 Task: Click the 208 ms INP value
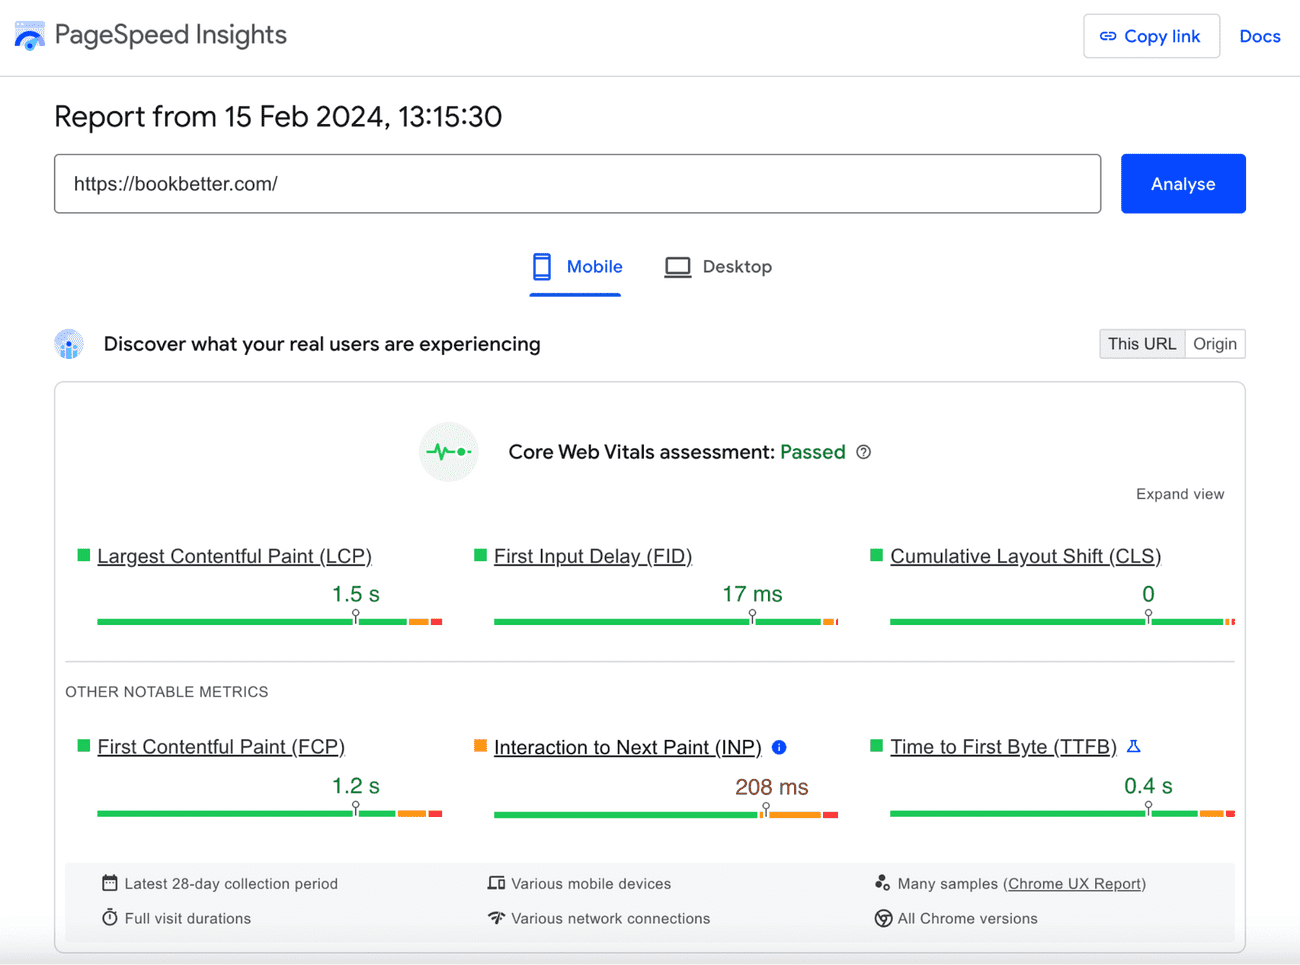[x=772, y=787]
